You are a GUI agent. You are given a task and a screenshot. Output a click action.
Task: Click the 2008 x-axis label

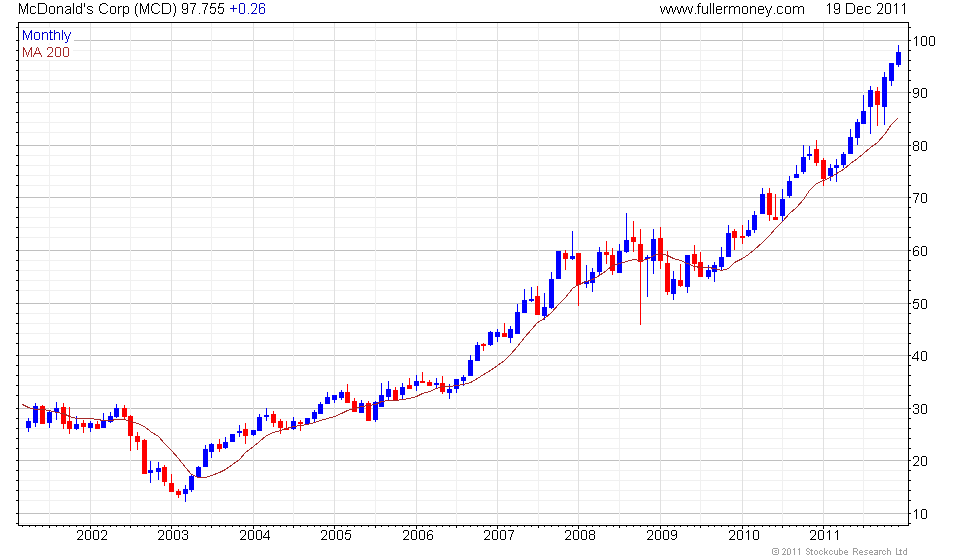click(580, 536)
